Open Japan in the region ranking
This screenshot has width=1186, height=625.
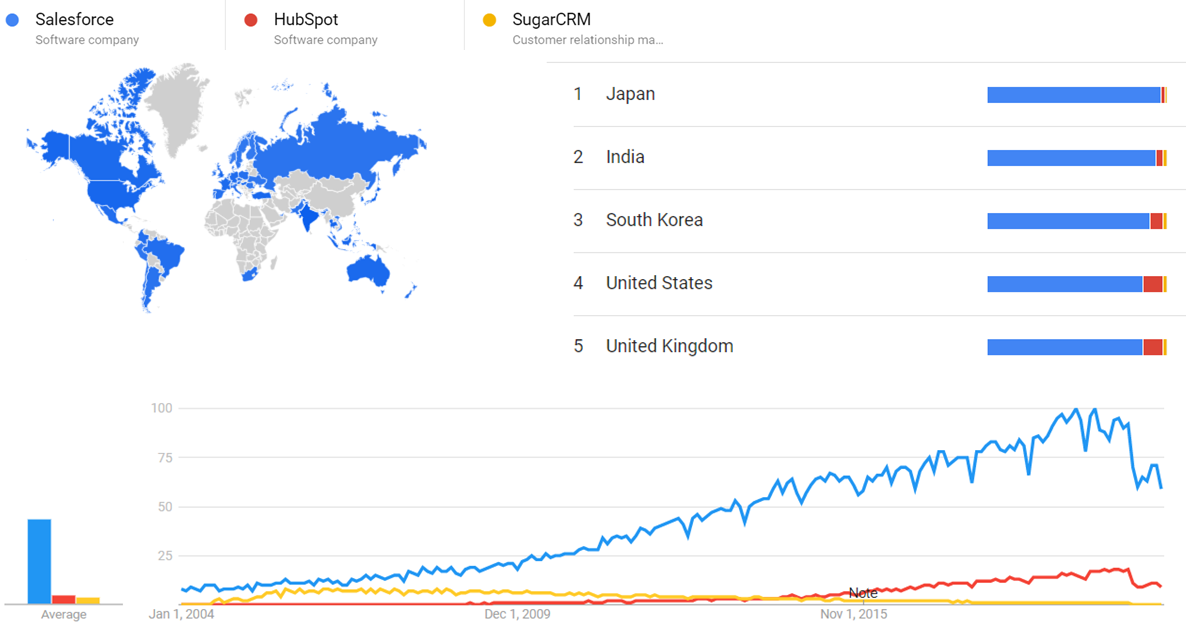point(630,94)
